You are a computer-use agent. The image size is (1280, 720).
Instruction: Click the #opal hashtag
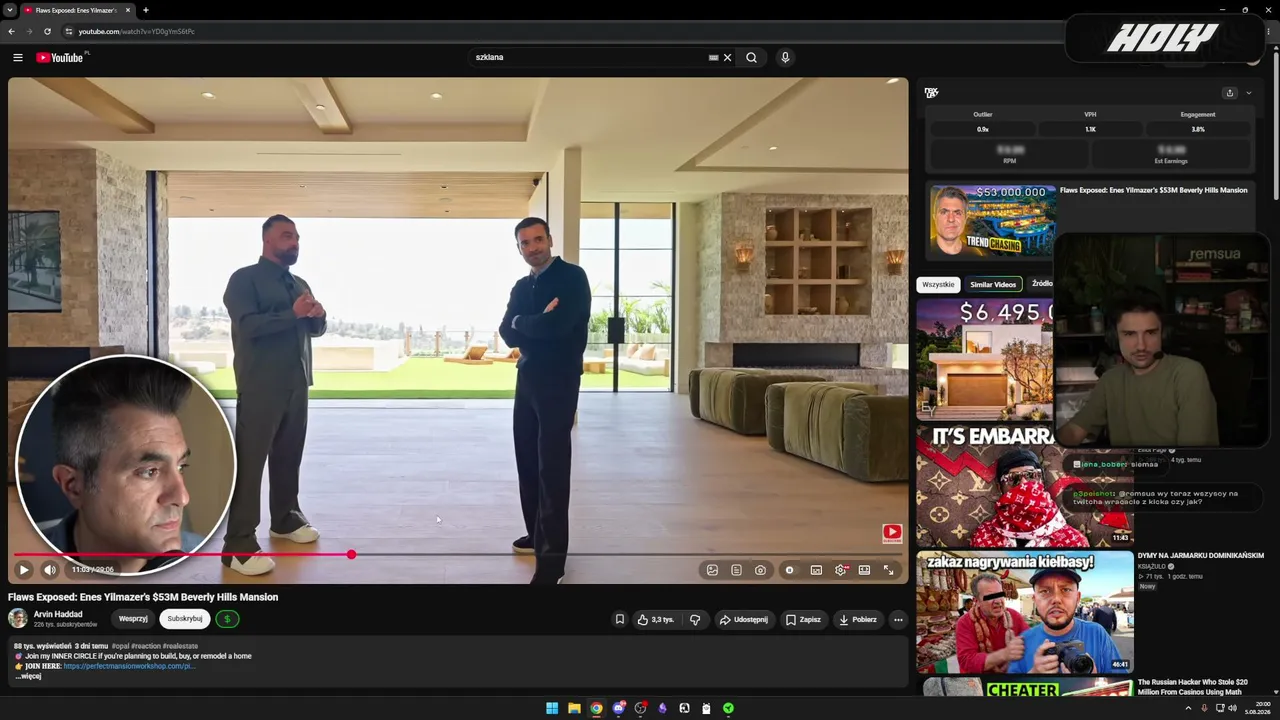click(x=121, y=646)
